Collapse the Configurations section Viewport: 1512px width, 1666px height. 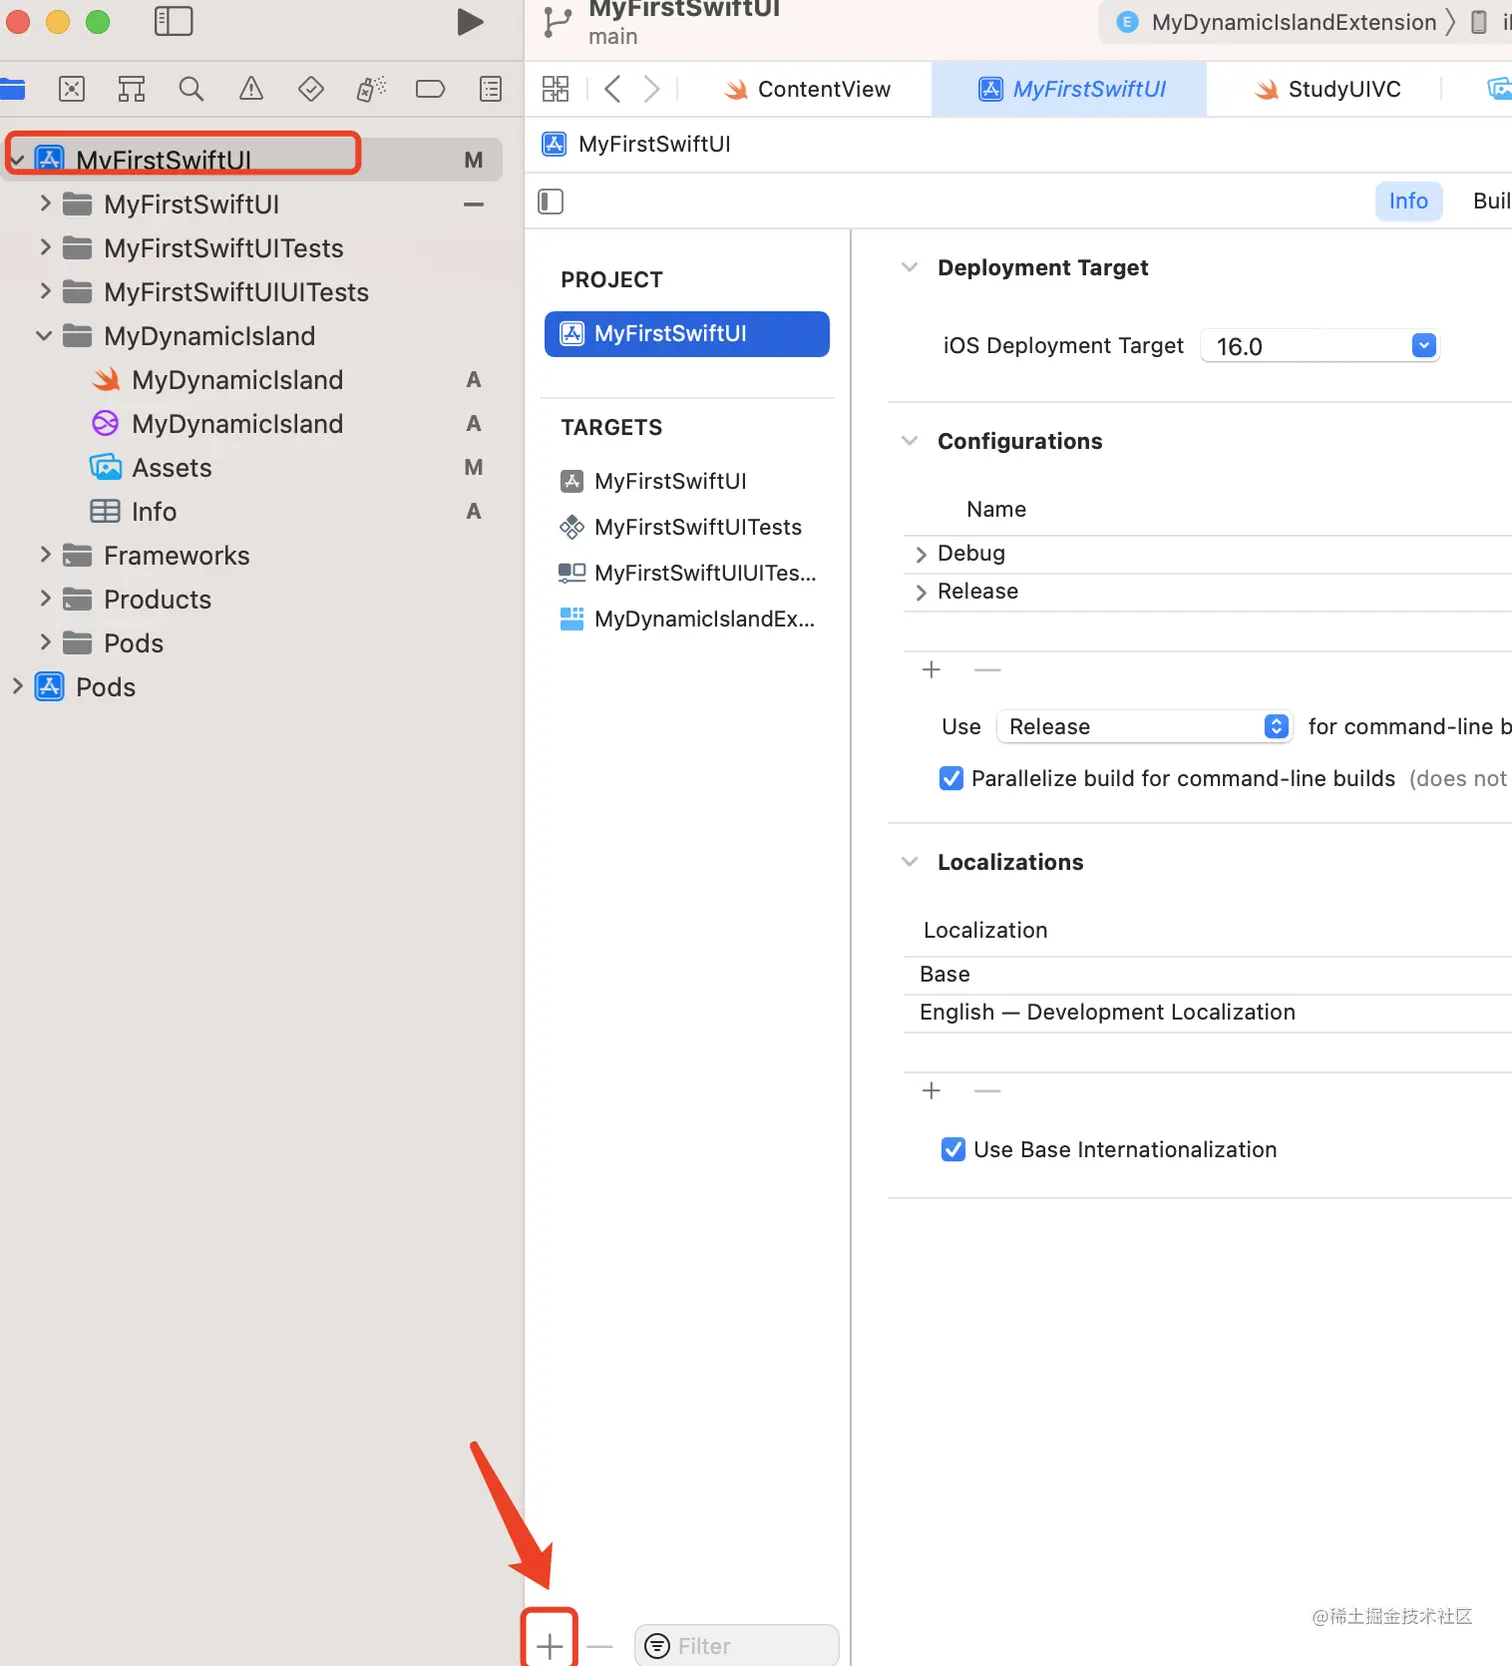click(909, 441)
